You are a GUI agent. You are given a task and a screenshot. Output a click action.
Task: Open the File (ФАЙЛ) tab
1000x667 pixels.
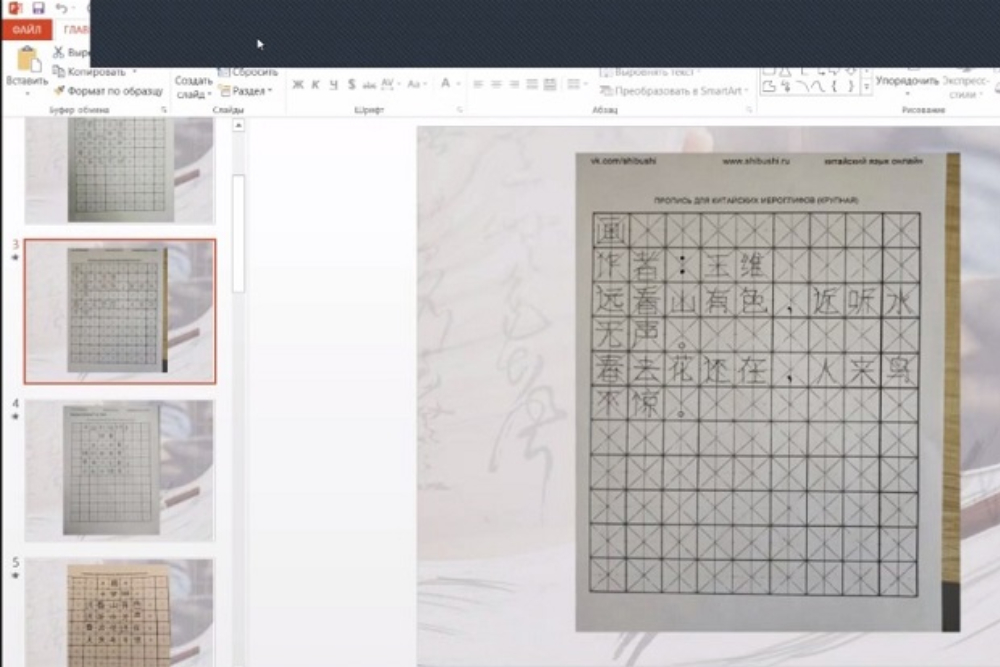point(27,30)
